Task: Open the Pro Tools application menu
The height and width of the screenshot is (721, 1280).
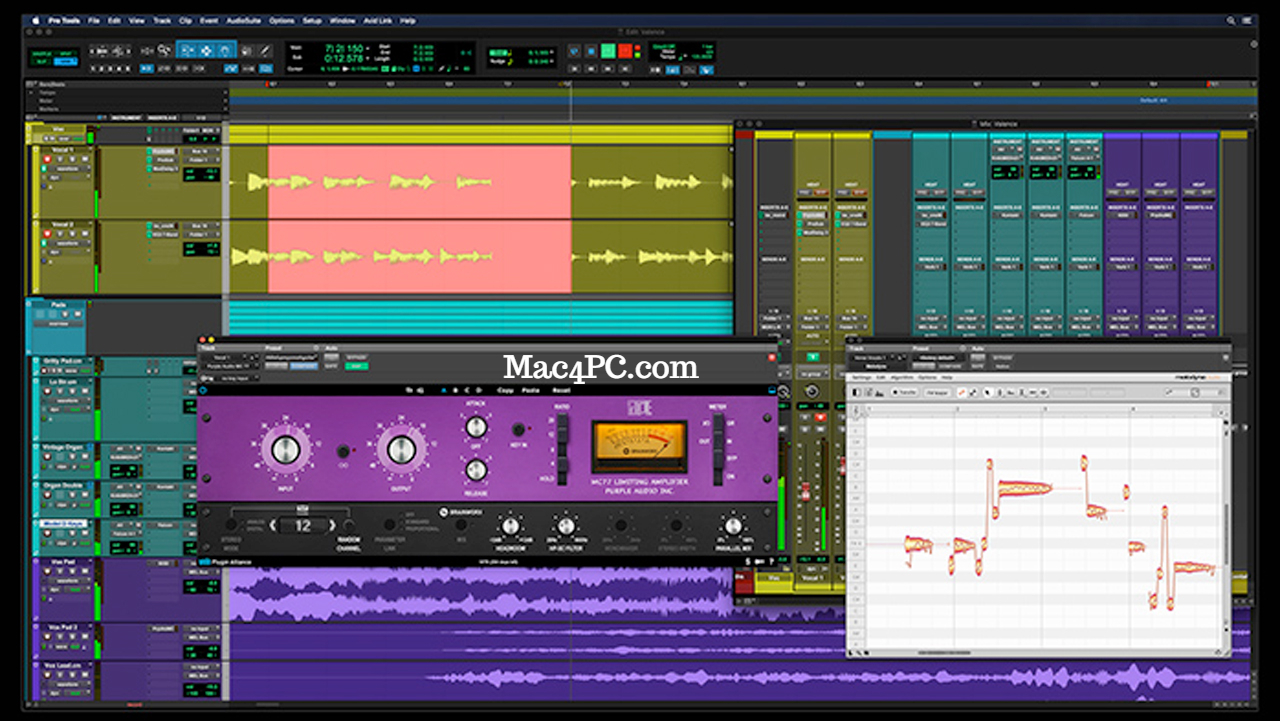Action: (x=64, y=20)
